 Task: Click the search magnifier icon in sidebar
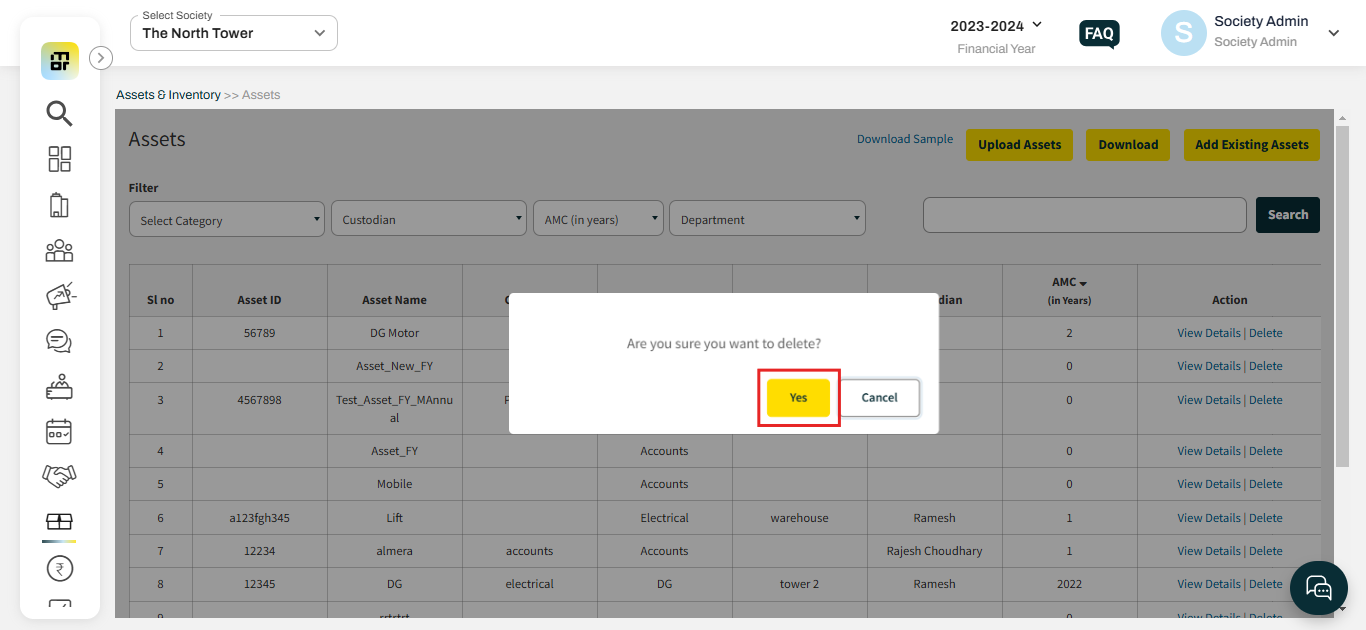coord(59,114)
